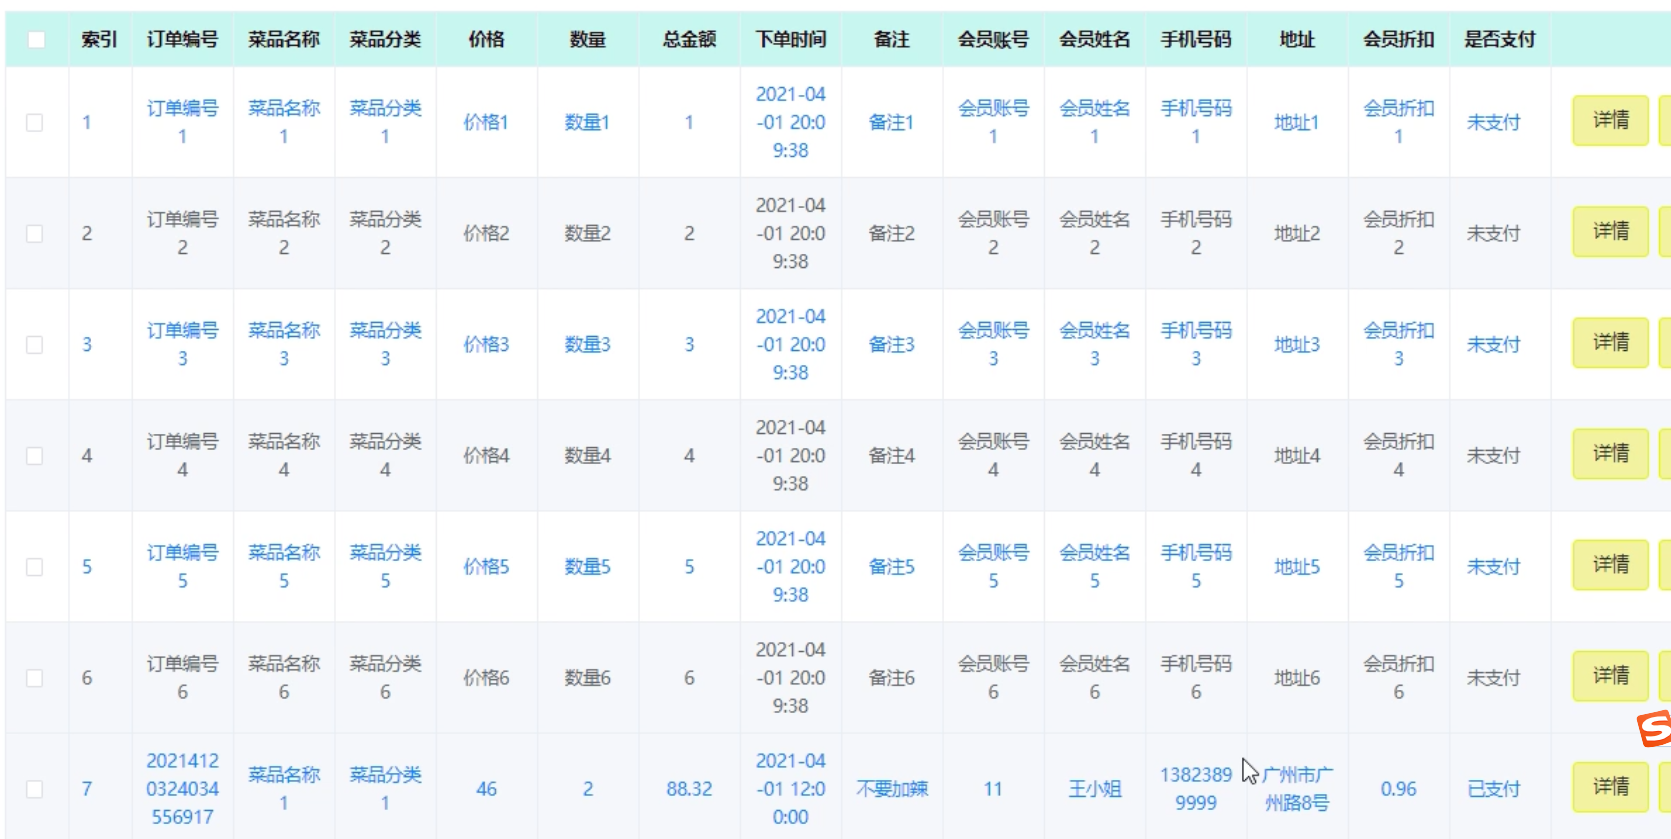Click the price value 46
The image size is (1671, 839).
[486, 789]
